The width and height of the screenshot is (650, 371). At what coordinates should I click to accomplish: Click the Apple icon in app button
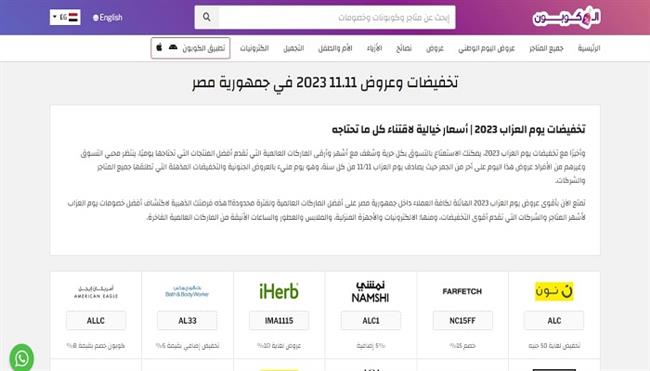[159, 48]
